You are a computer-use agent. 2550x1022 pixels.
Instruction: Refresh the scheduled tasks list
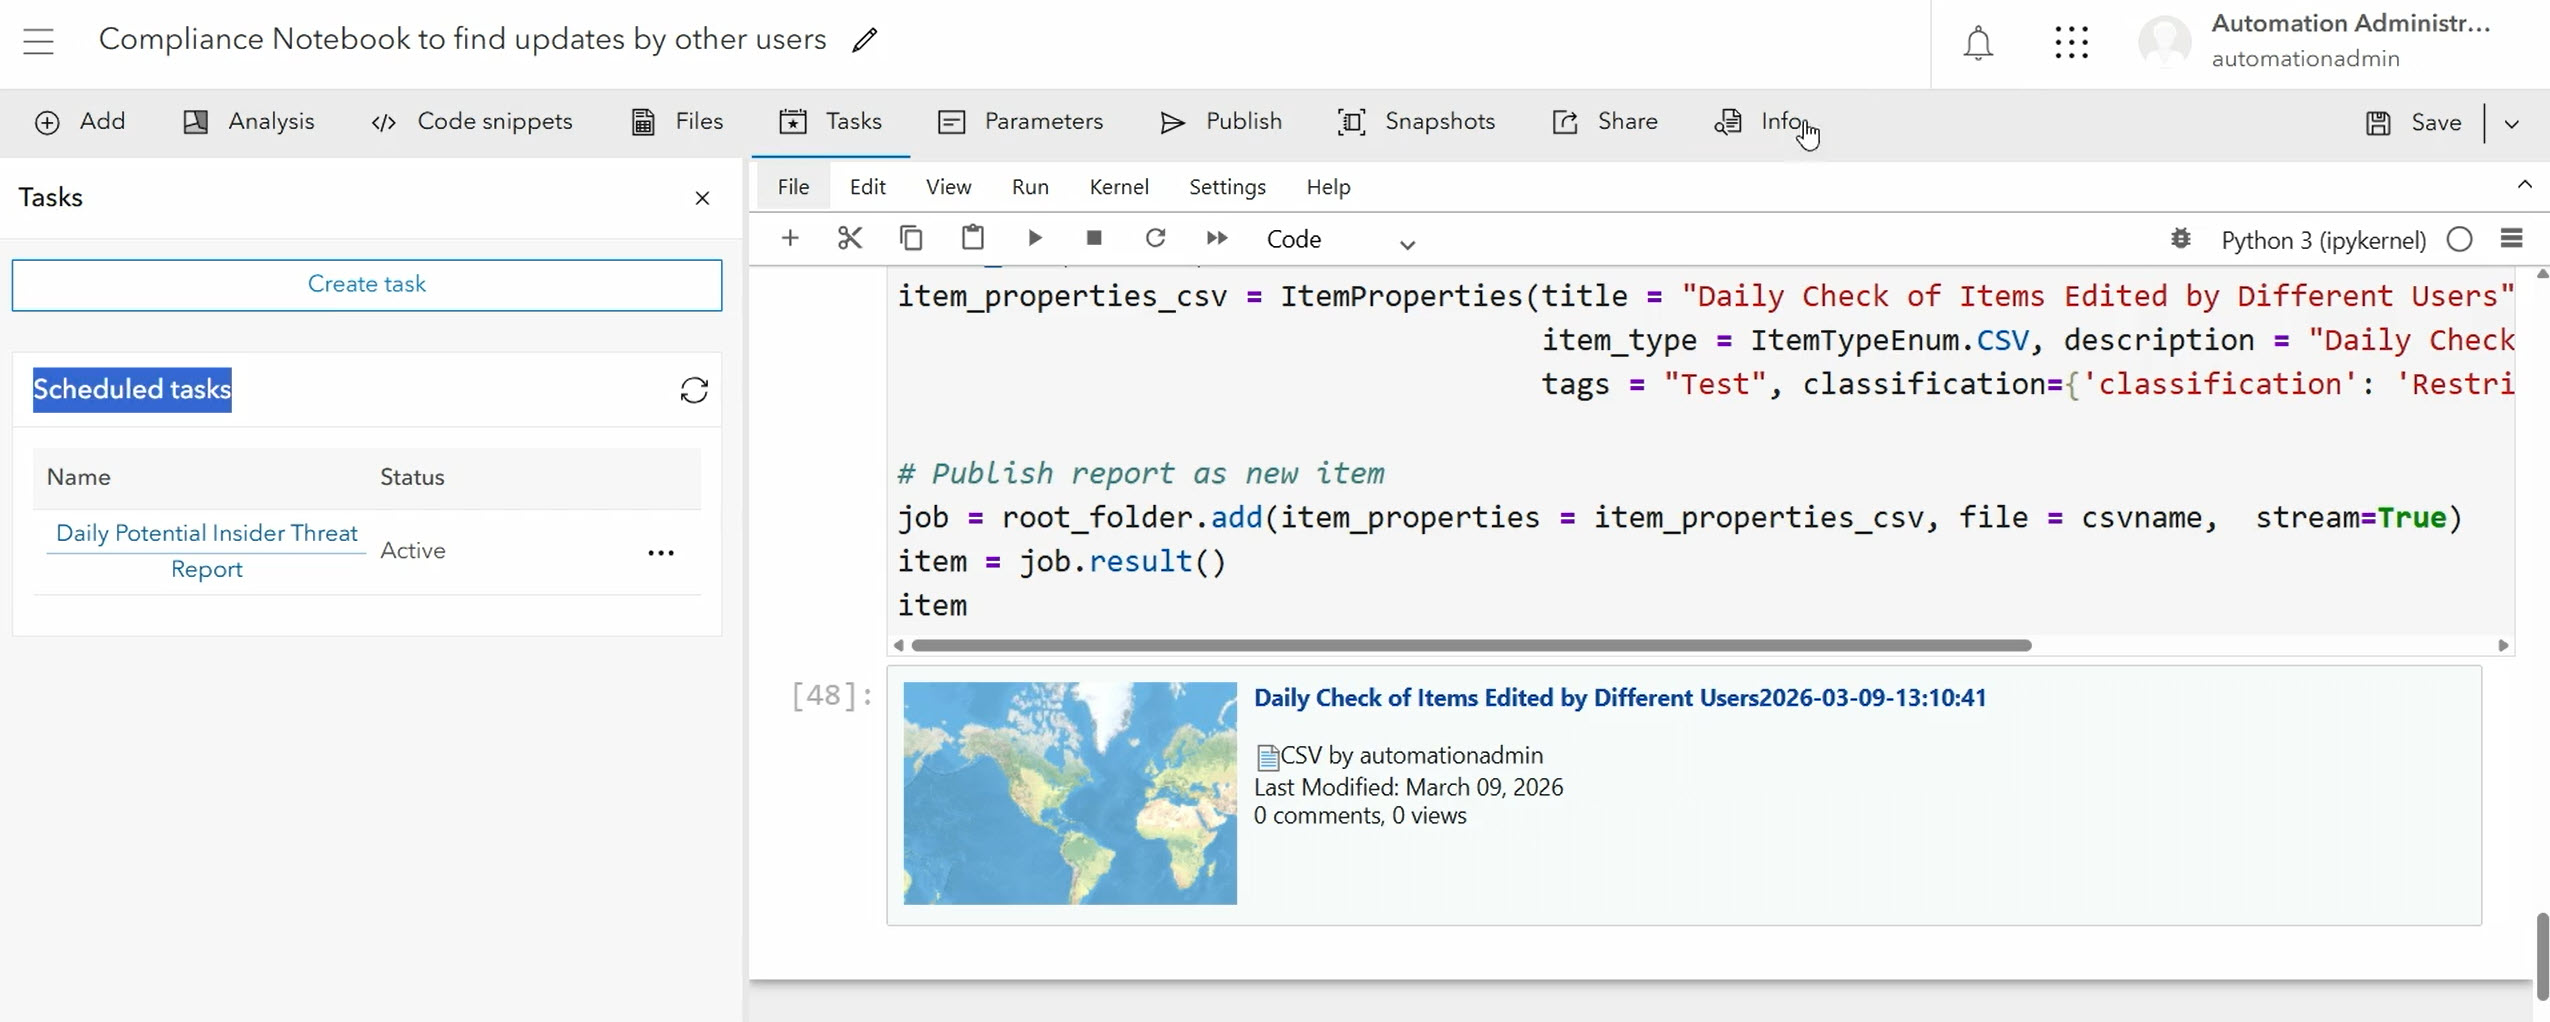click(x=694, y=390)
